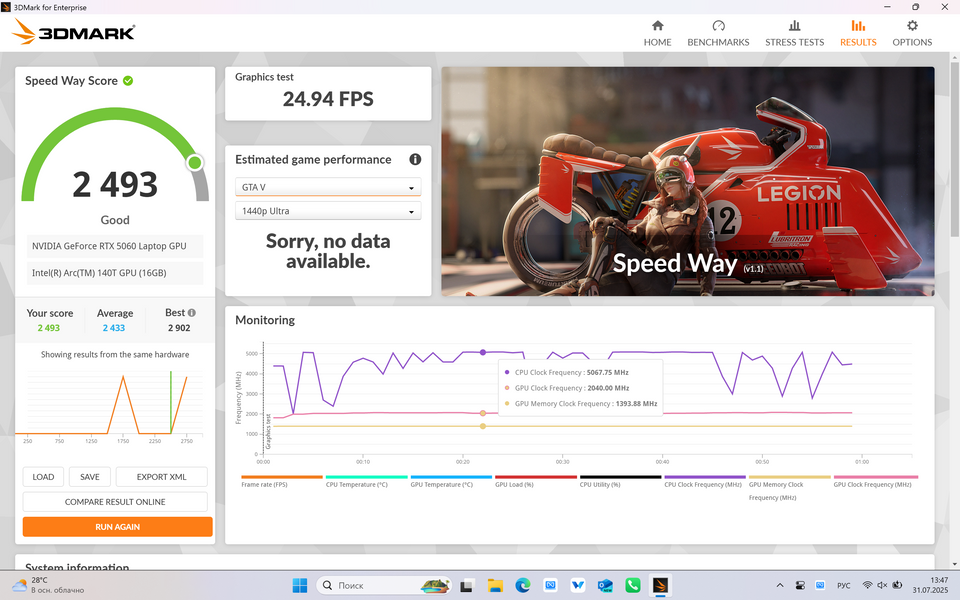This screenshot has height=600, width=960.
Task: Toggle the Frame rate (FPS) legend
Action: (x=282, y=481)
